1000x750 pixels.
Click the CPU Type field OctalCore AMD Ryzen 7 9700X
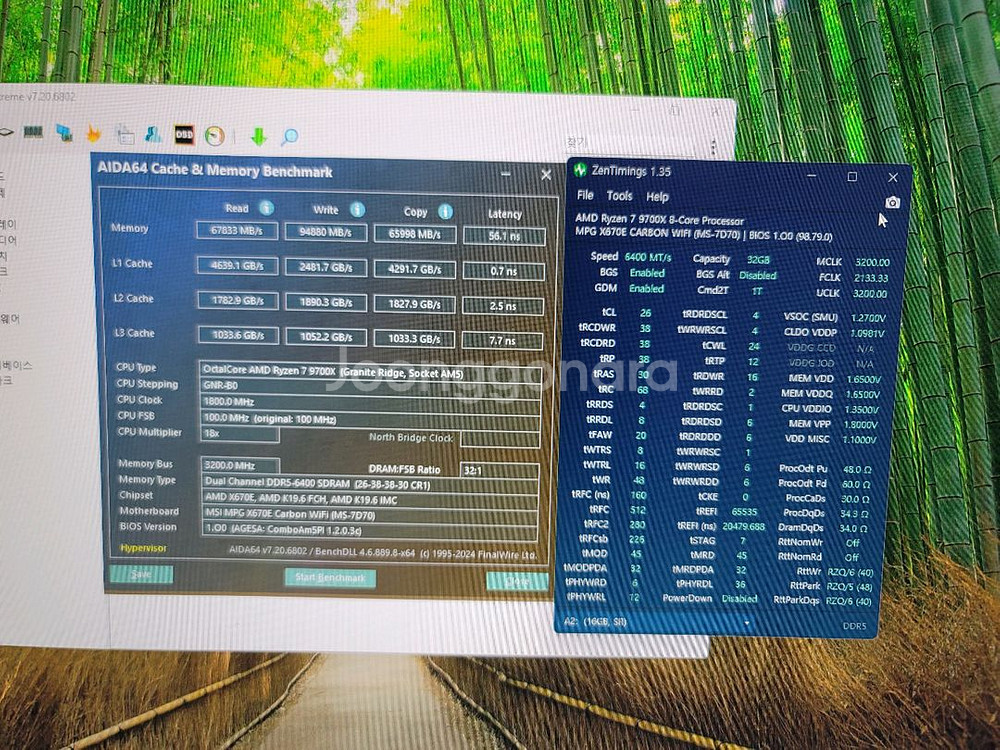(371, 371)
